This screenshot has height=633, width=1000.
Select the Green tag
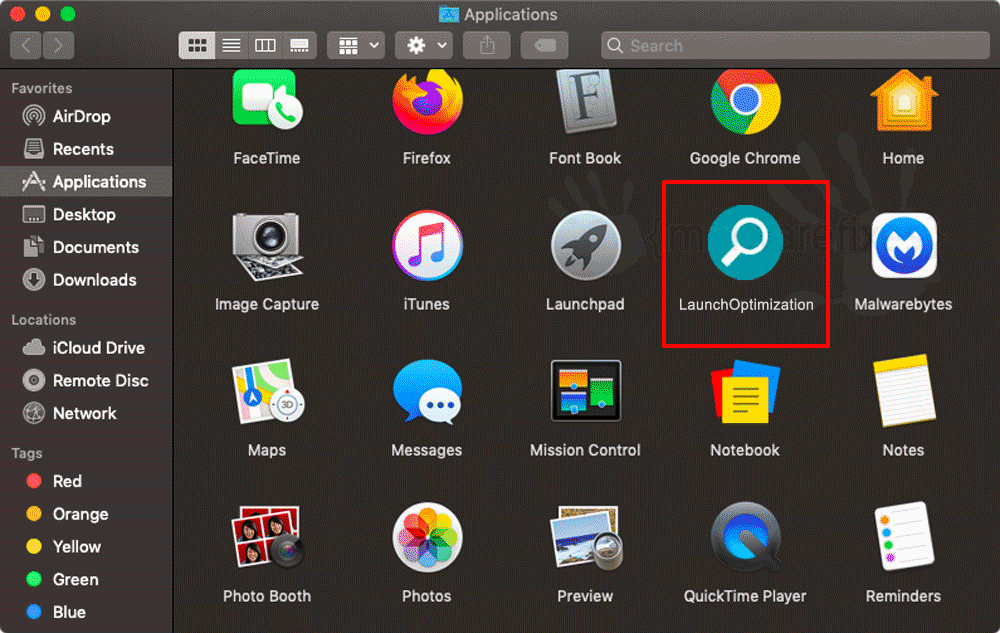pos(86,579)
